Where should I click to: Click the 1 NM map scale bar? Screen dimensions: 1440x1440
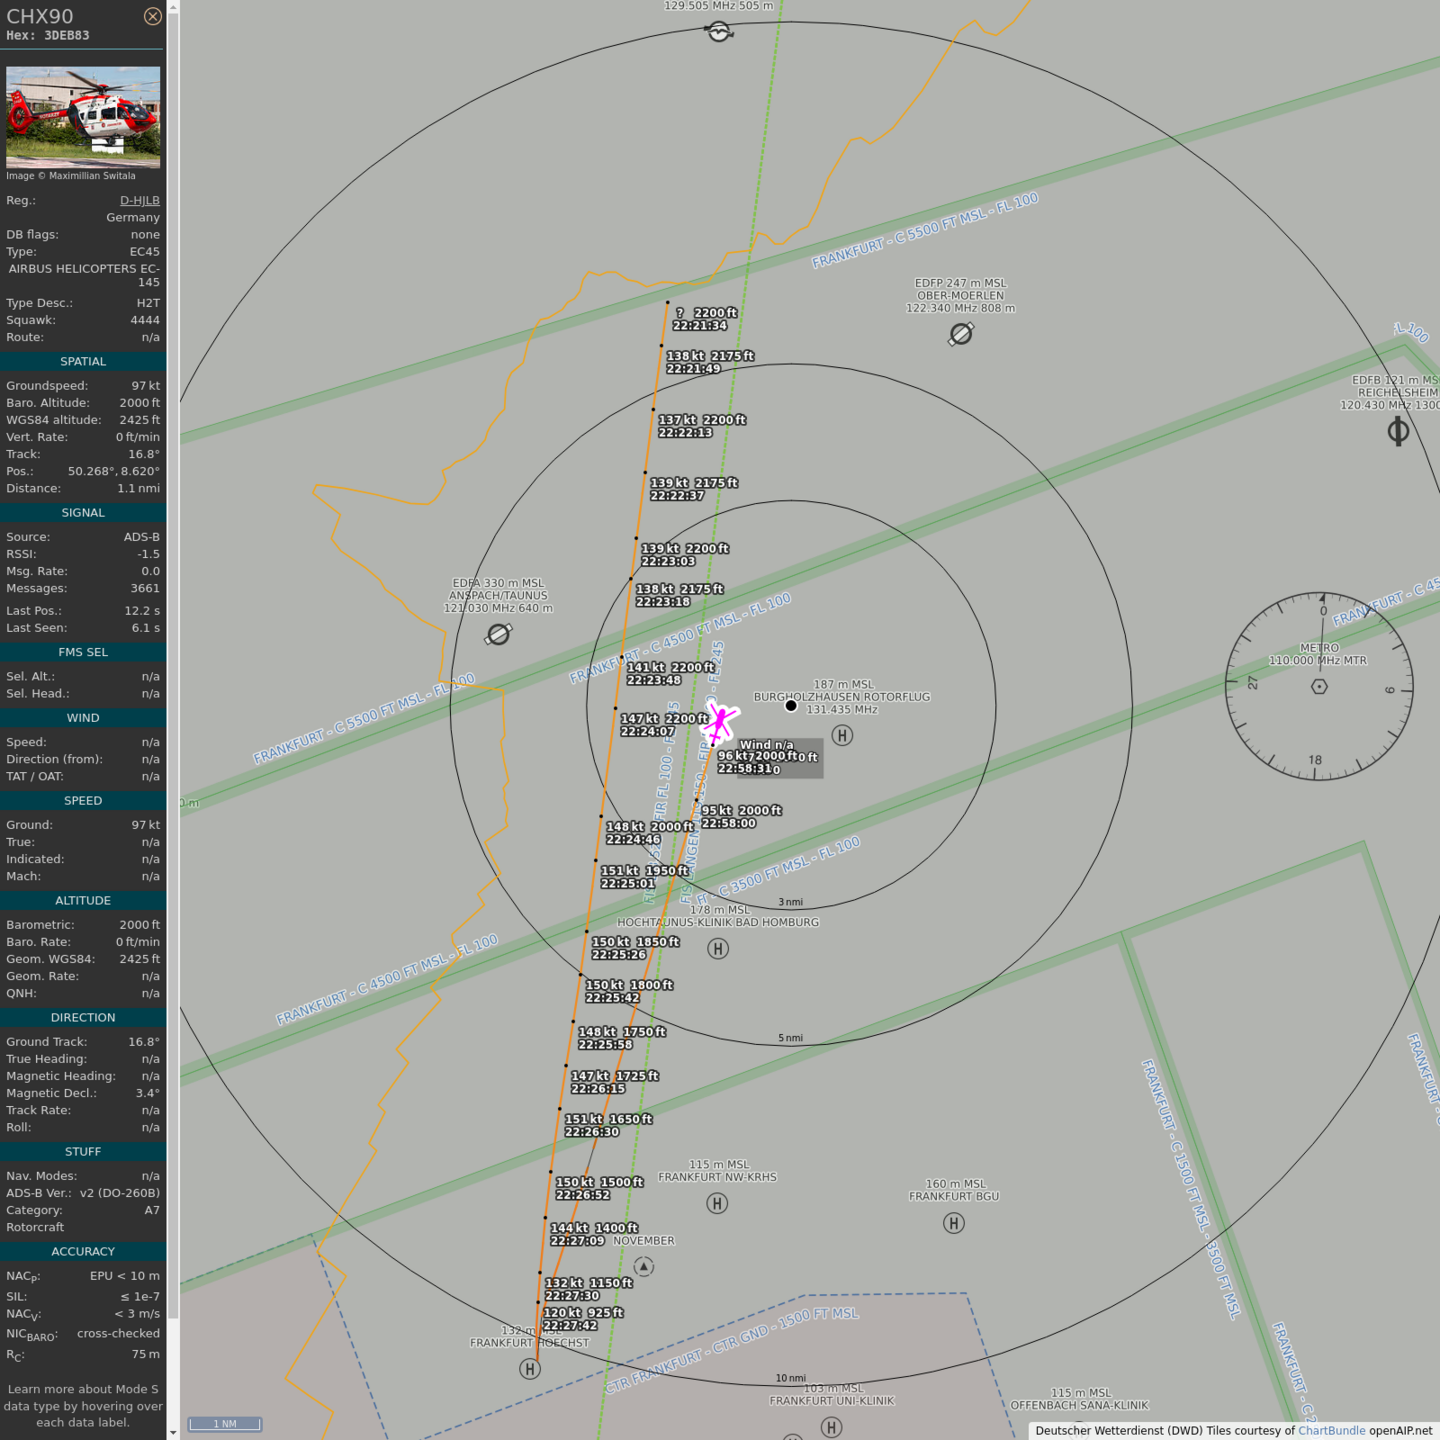(225, 1424)
